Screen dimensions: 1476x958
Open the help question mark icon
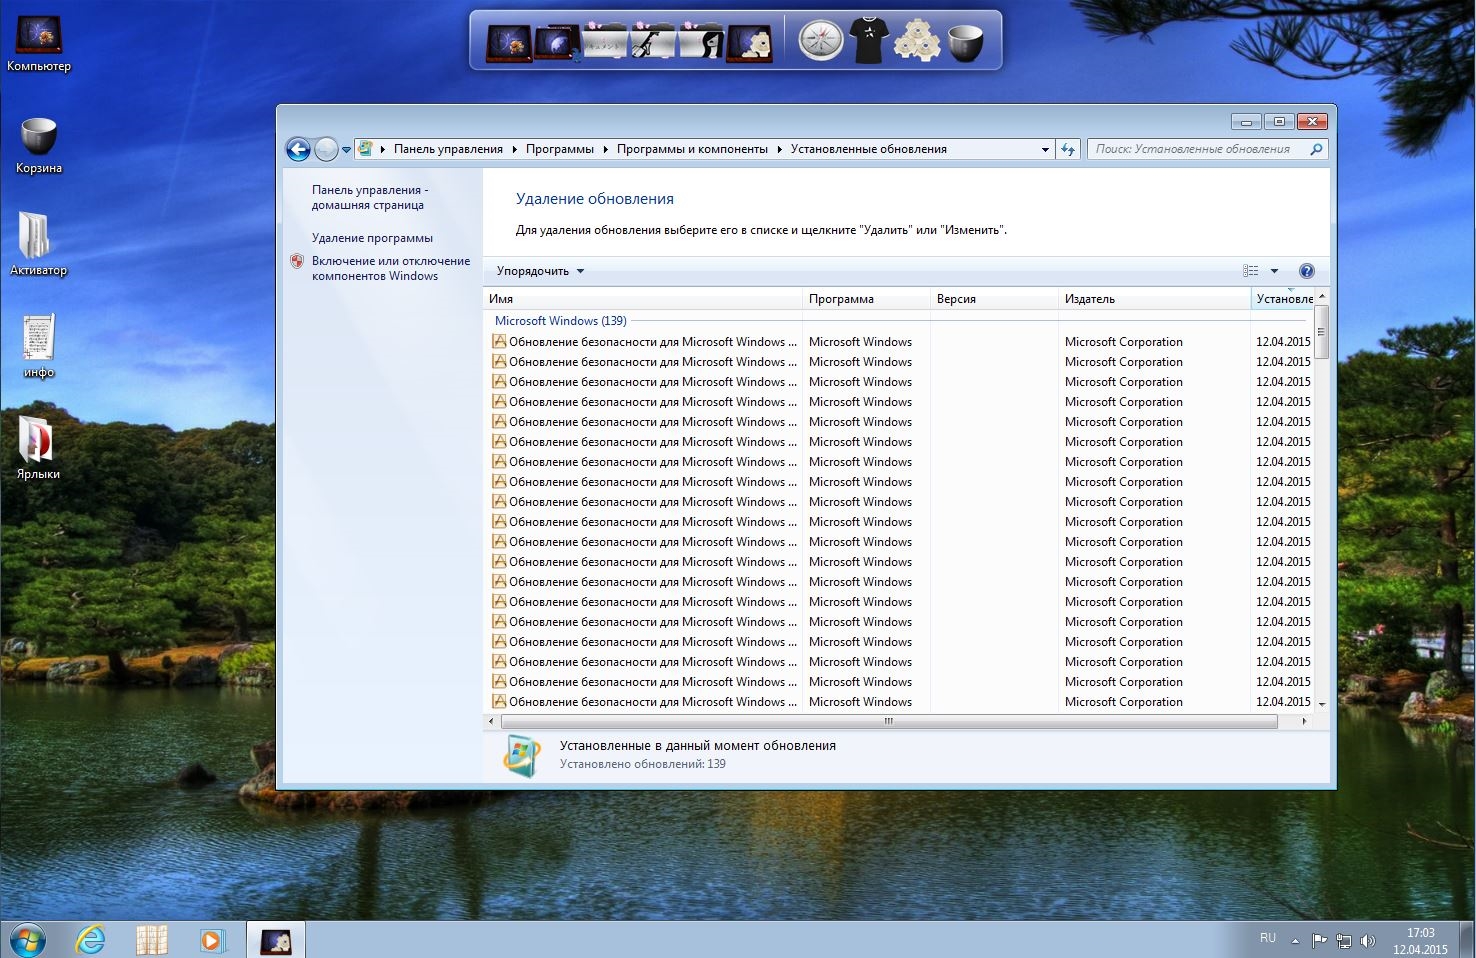click(1306, 271)
